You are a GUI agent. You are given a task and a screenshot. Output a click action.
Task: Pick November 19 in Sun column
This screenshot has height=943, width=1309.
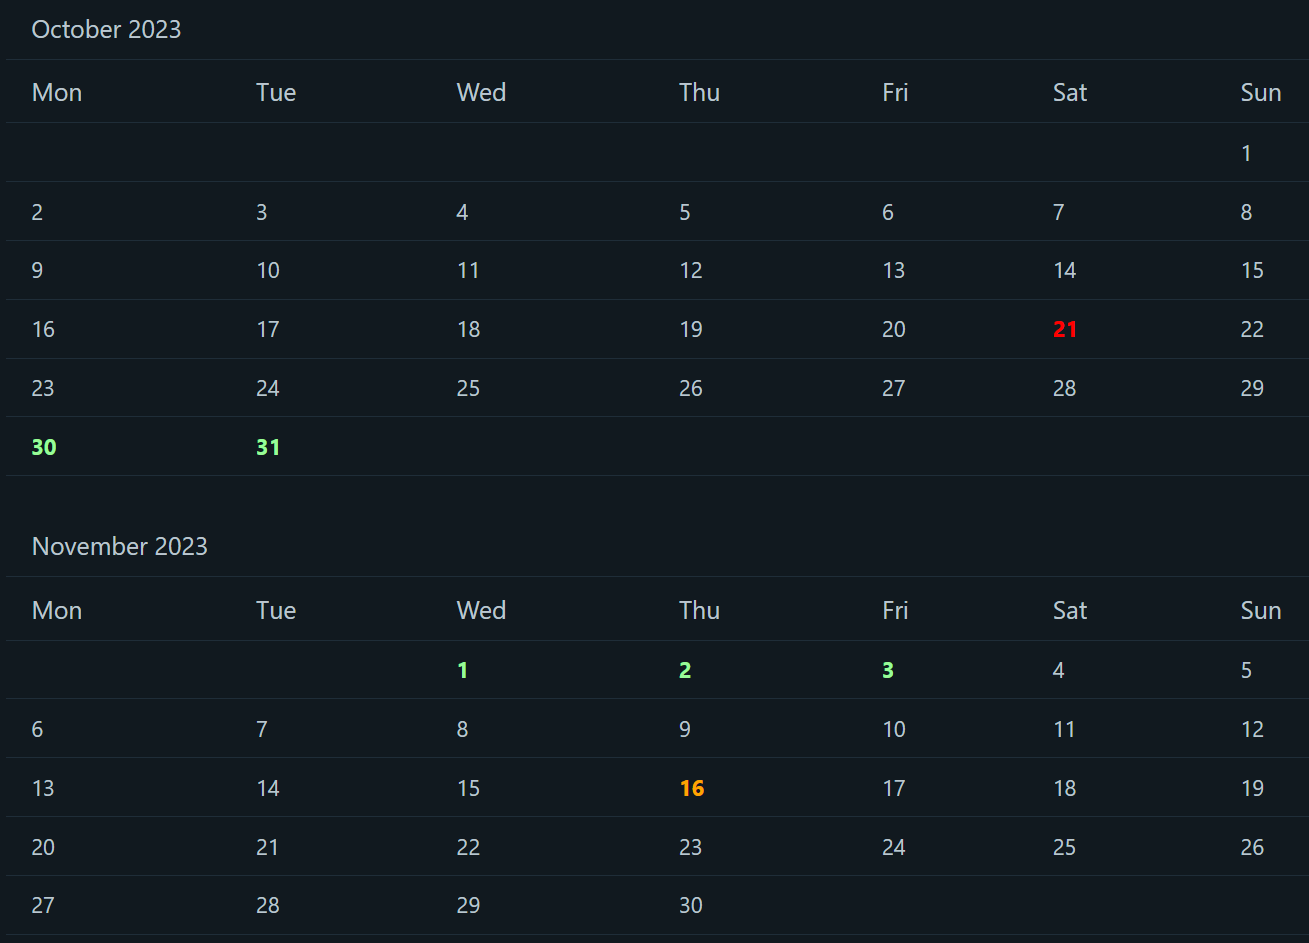(x=1252, y=788)
